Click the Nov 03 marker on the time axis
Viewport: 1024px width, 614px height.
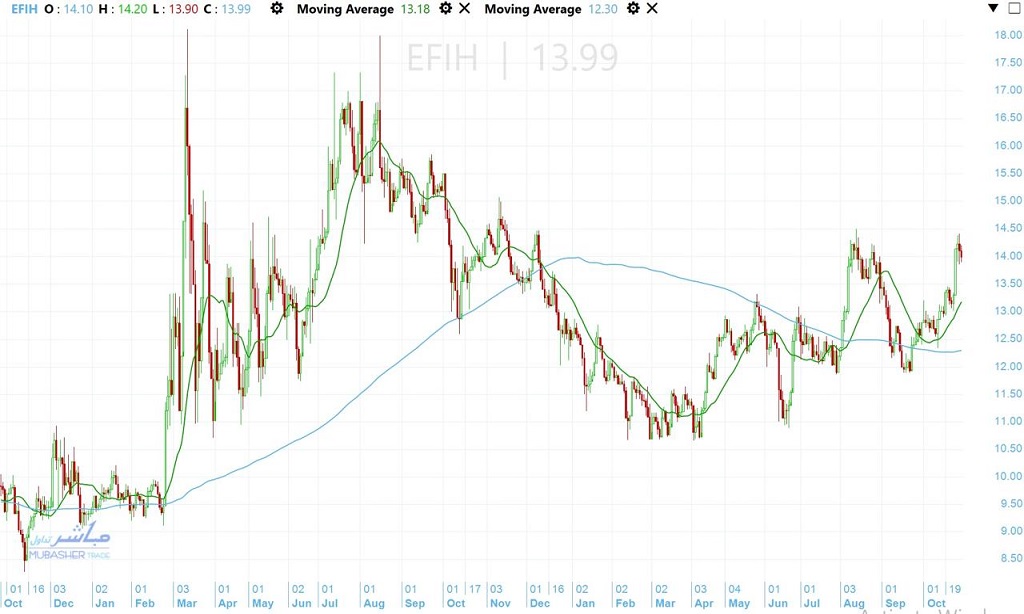point(496,596)
